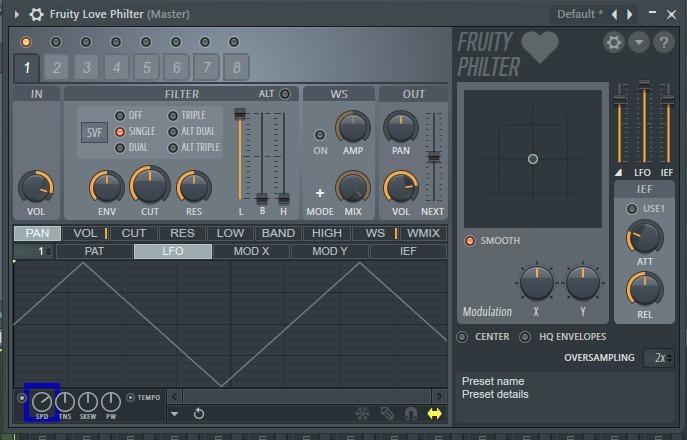Open the IEF envelope source

408,252
